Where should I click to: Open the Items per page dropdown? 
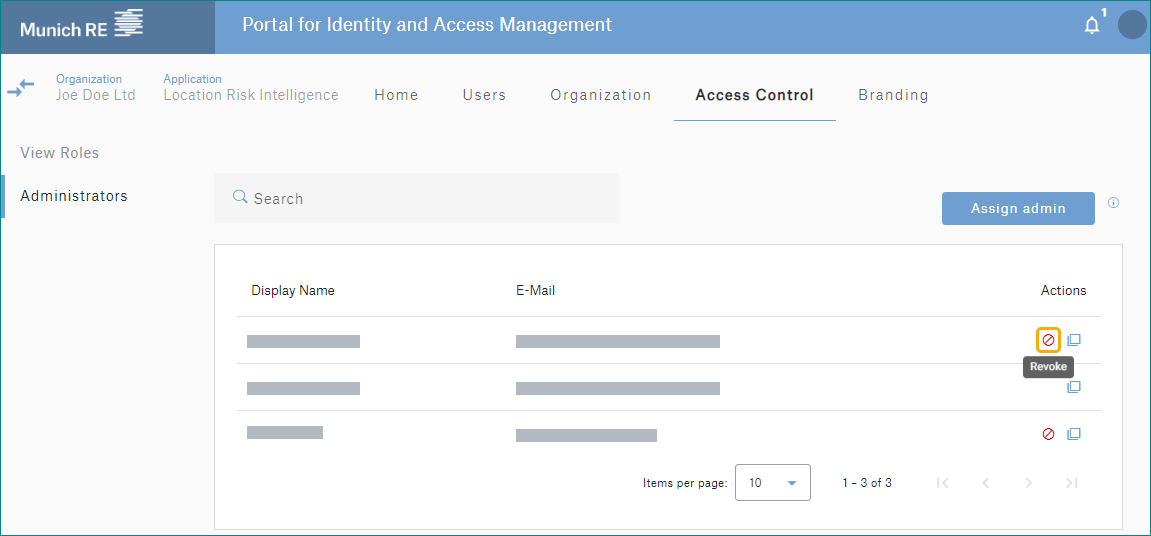click(772, 482)
